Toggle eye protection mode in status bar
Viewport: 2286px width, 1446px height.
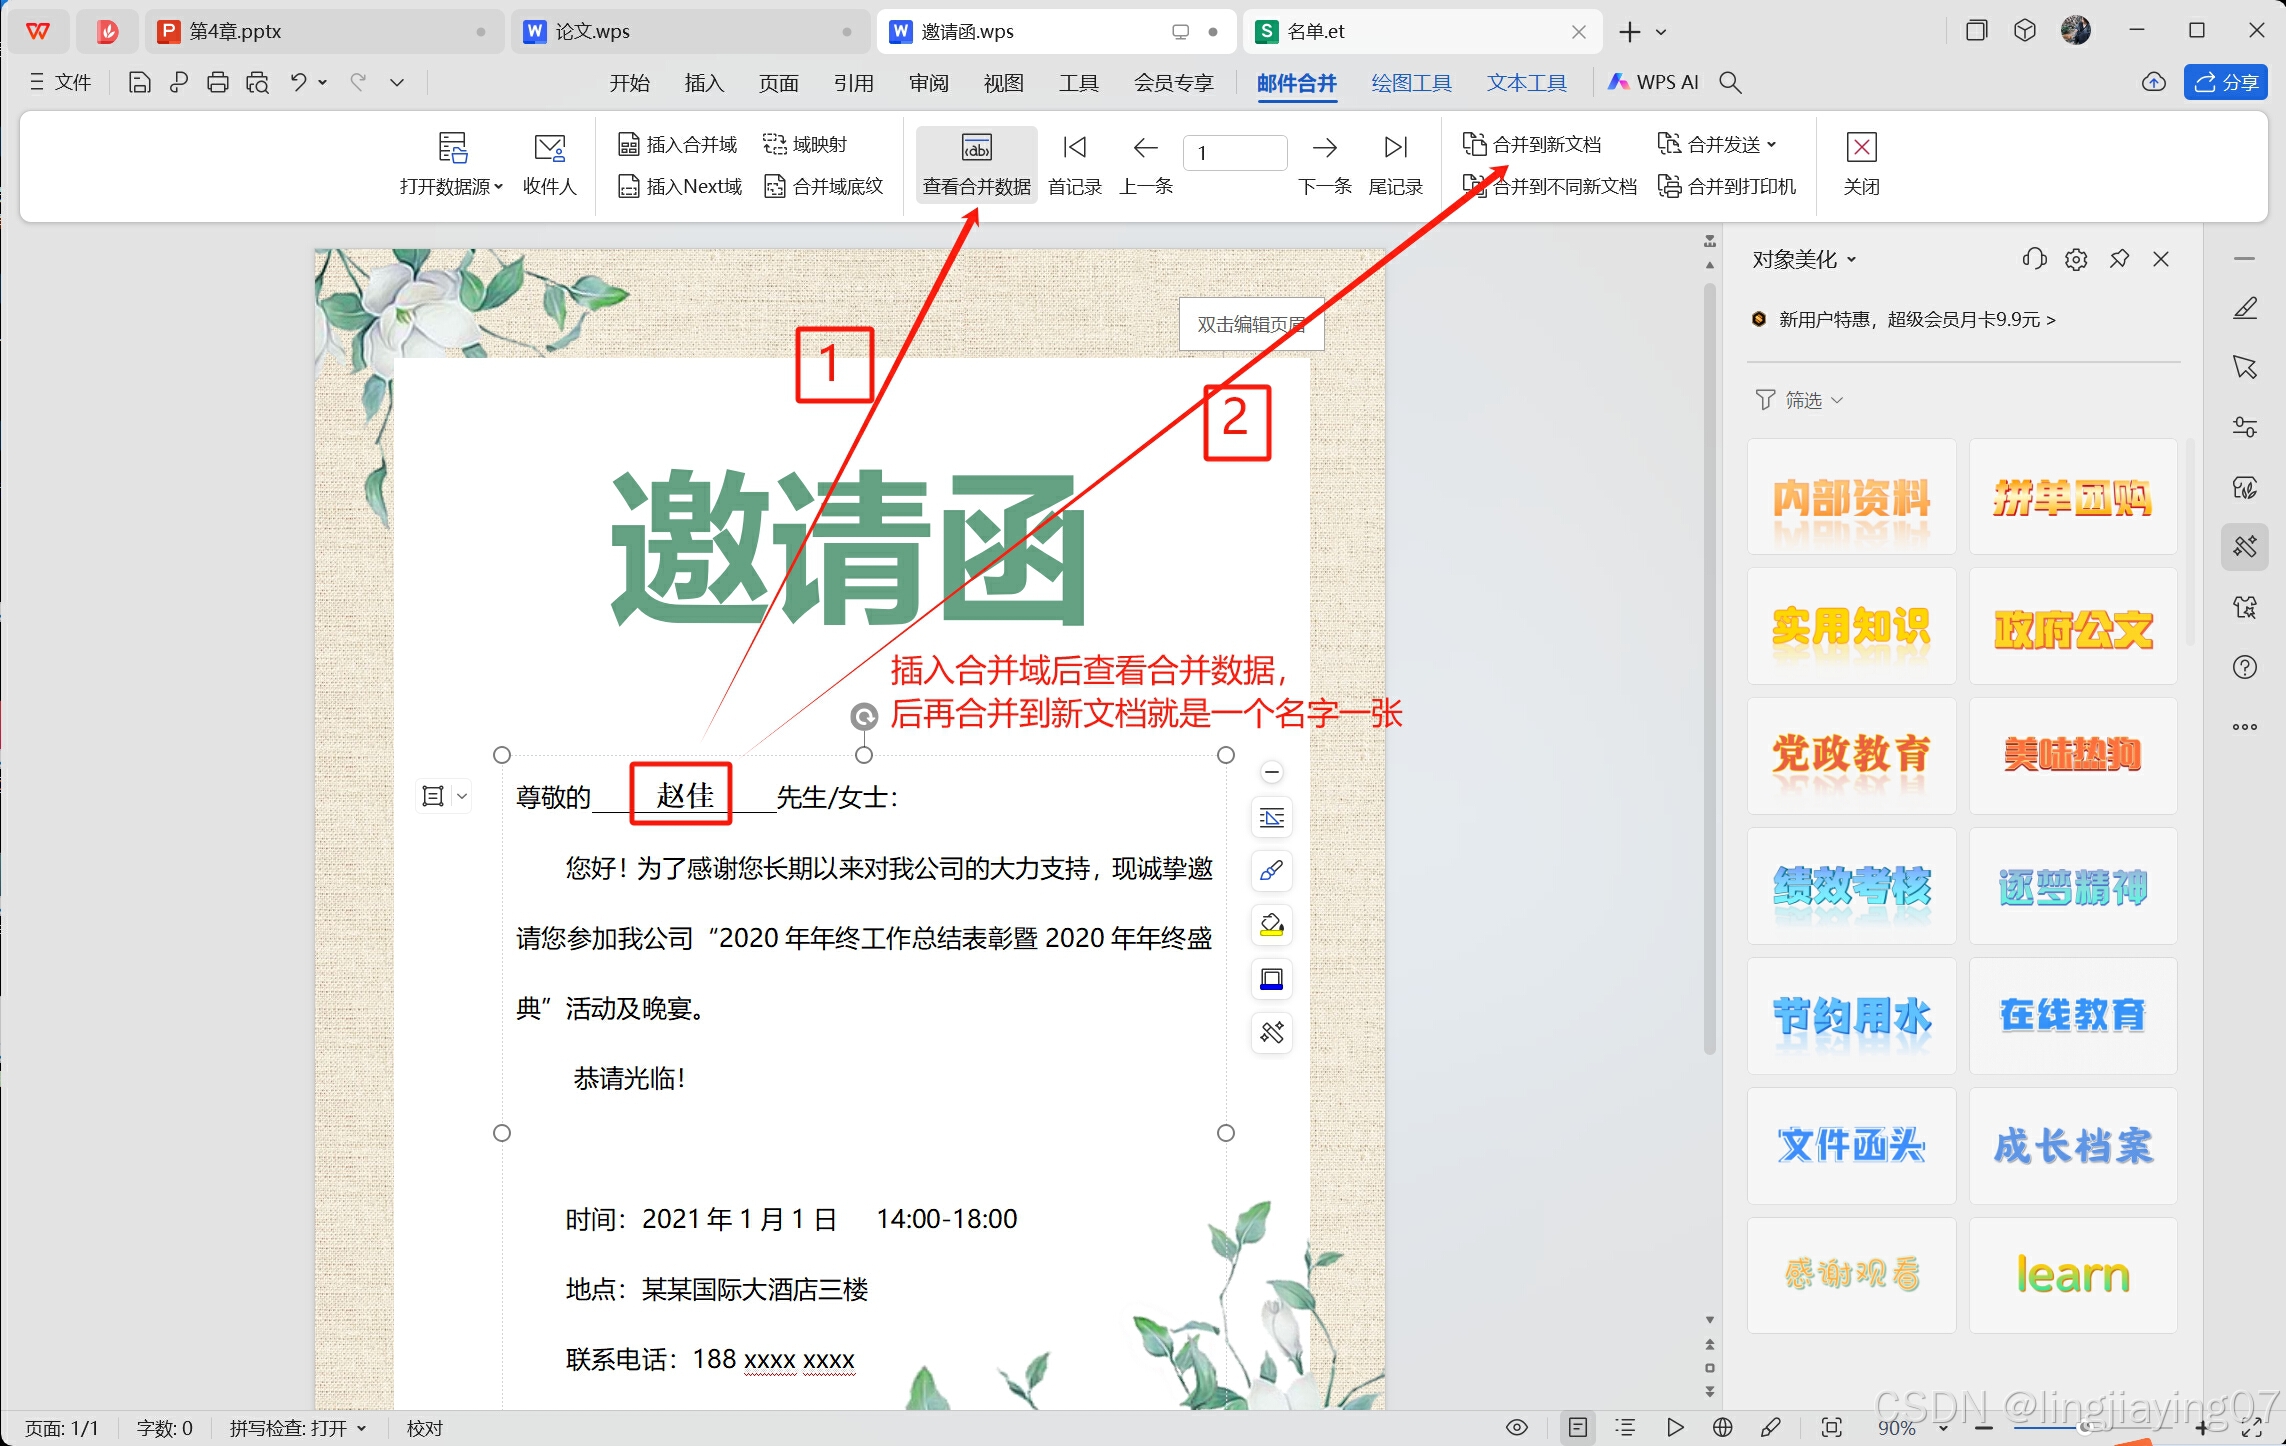[1516, 1427]
